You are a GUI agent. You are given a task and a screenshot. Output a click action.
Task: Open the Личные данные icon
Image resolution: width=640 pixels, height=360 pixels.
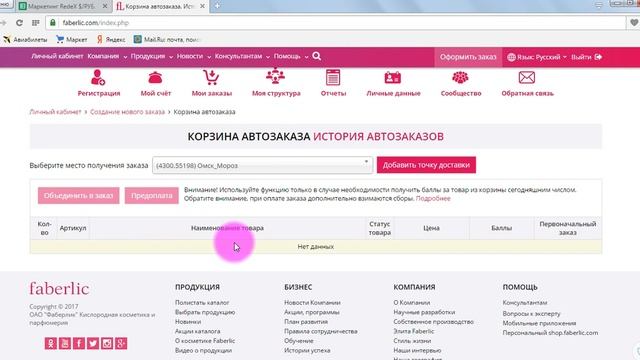tap(393, 77)
